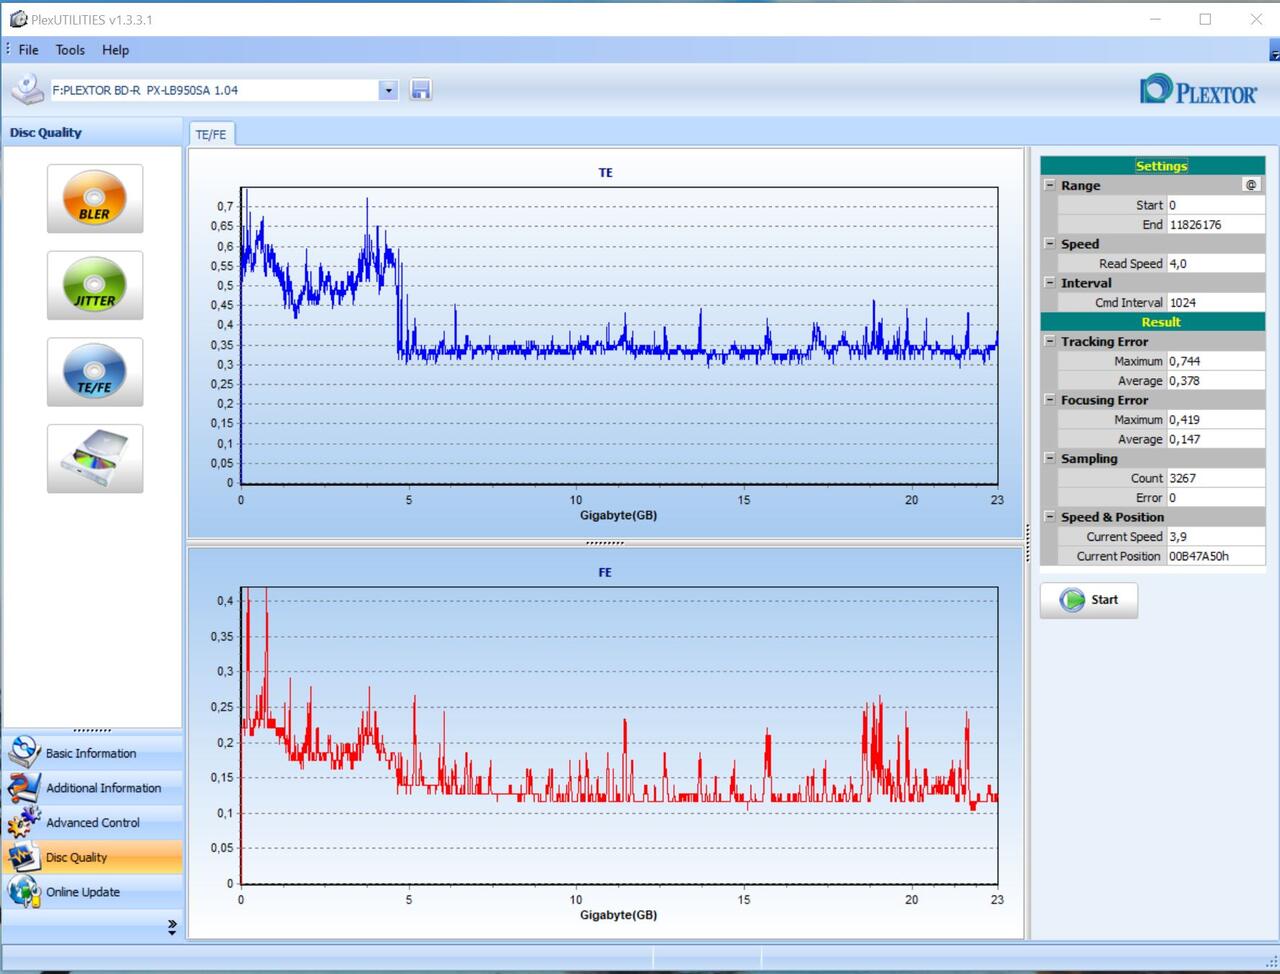
Task: Open the BLER disc test
Action: (x=95, y=199)
